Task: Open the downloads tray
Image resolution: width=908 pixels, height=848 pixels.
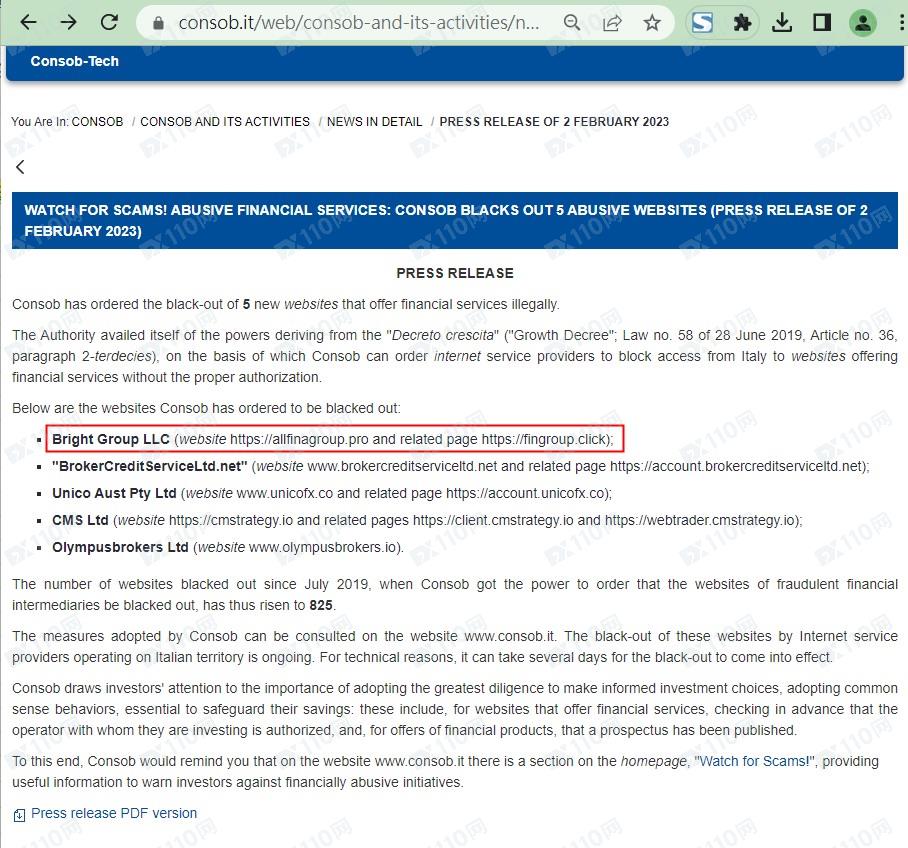Action: [782, 23]
